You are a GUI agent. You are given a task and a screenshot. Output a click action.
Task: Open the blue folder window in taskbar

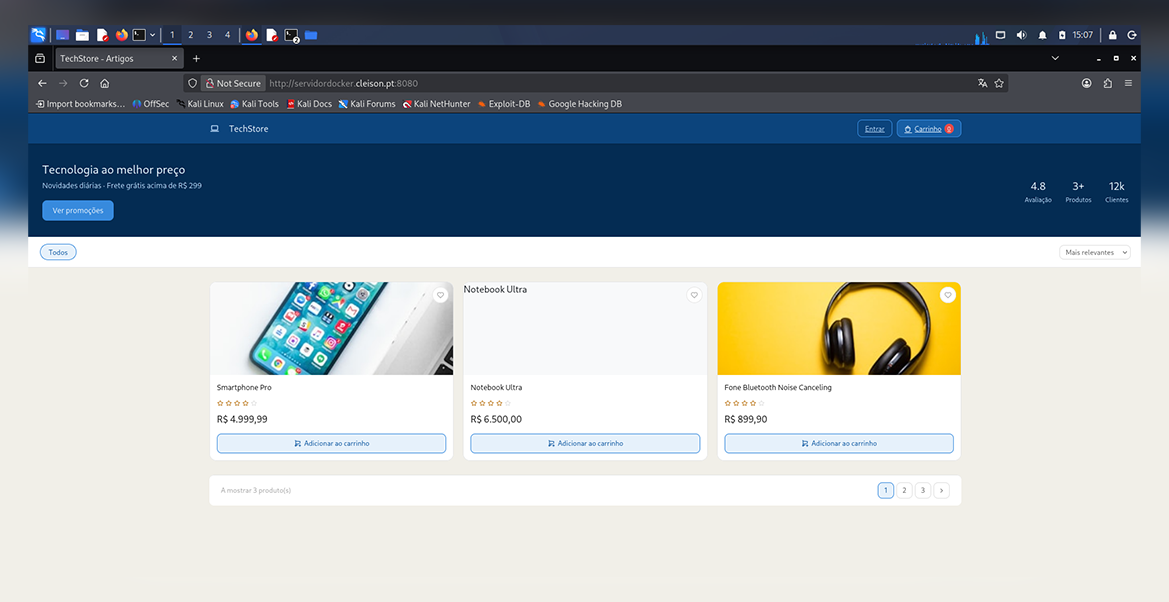[x=311, y=35]
